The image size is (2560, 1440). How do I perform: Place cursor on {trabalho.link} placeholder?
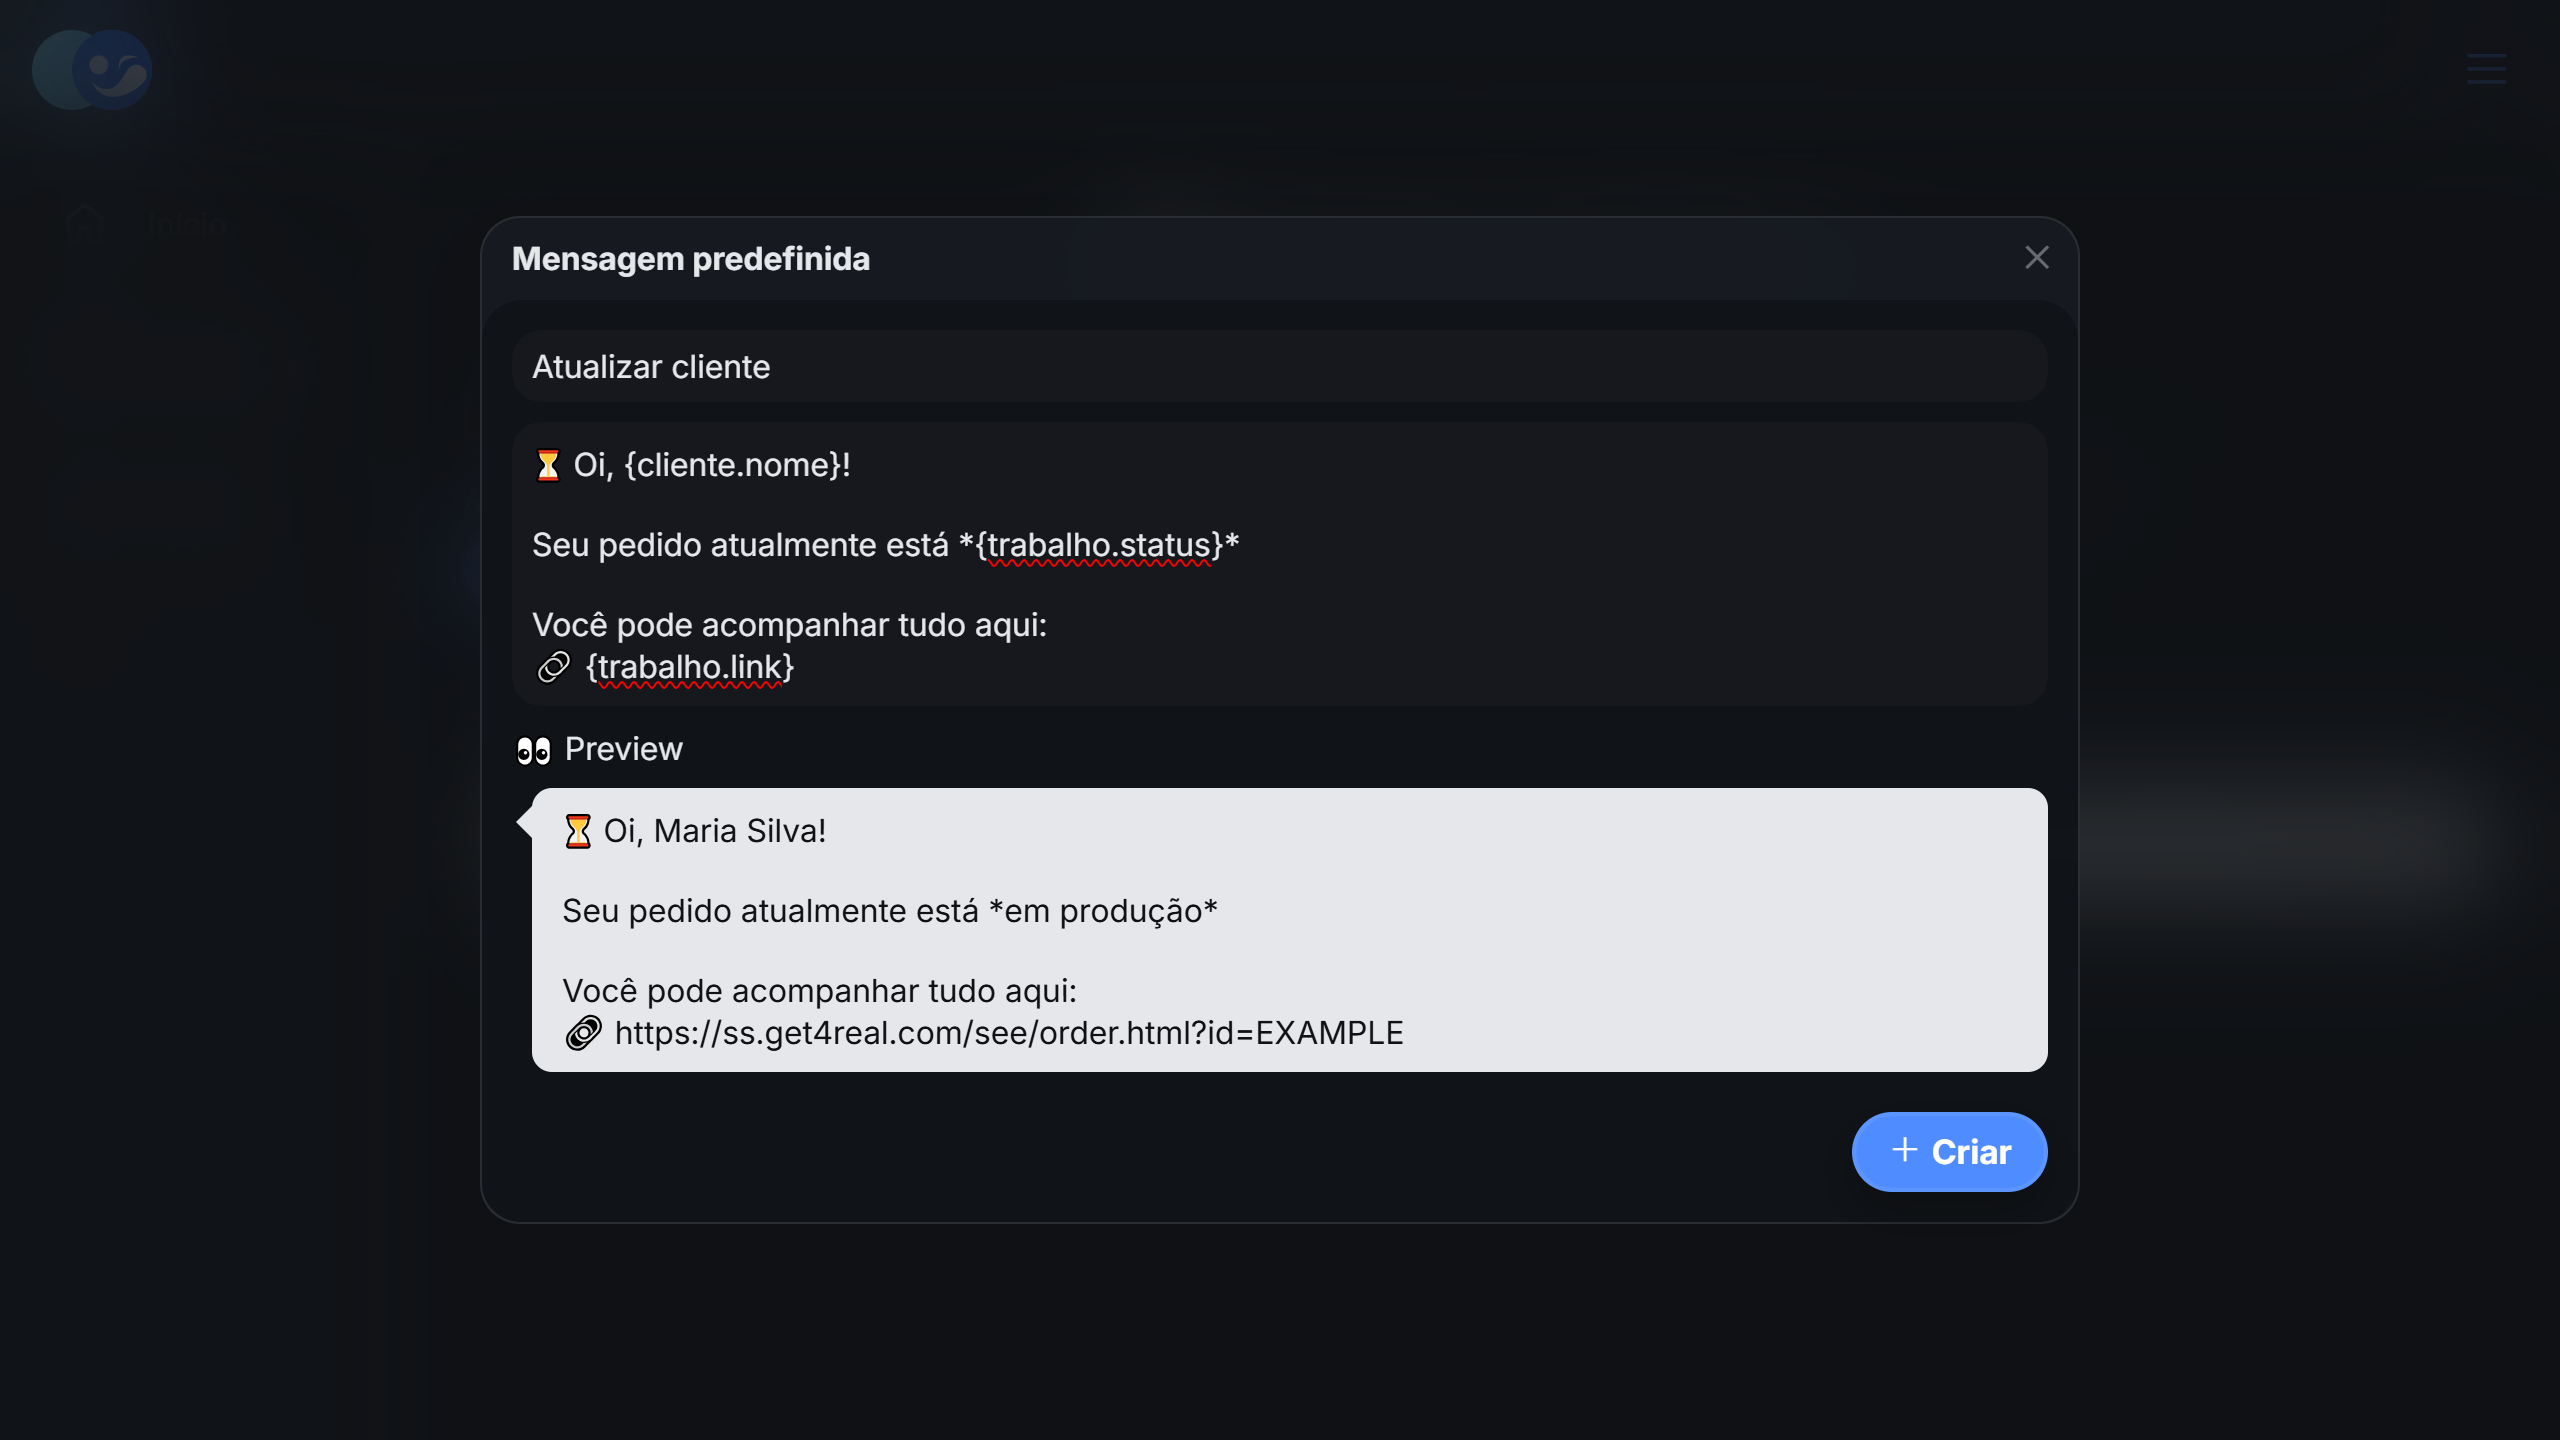coord(690,667)
